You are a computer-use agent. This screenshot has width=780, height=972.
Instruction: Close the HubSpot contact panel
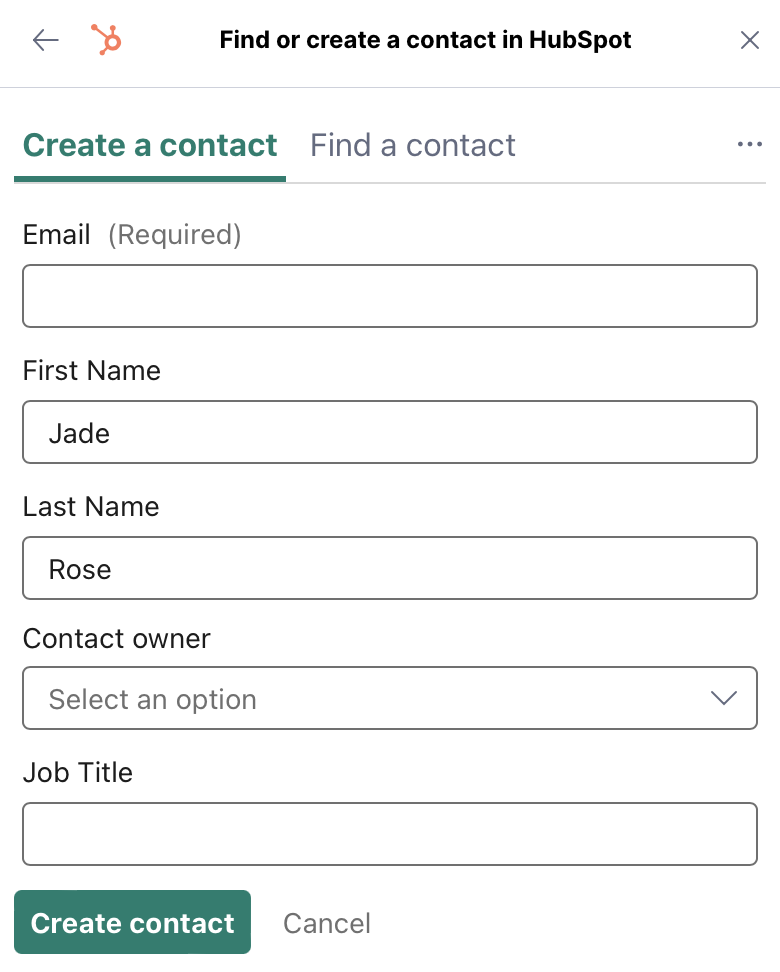coord(750,40)
